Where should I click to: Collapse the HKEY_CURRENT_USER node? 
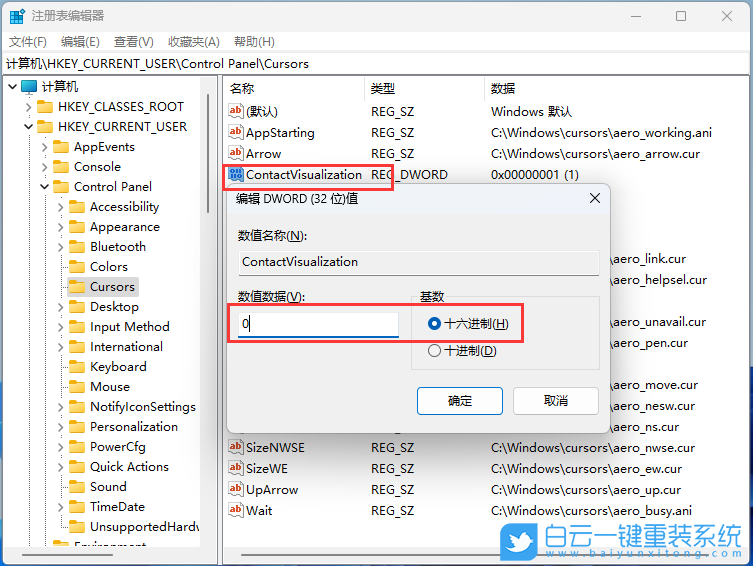pyautogui.click(x=28, y=127)
